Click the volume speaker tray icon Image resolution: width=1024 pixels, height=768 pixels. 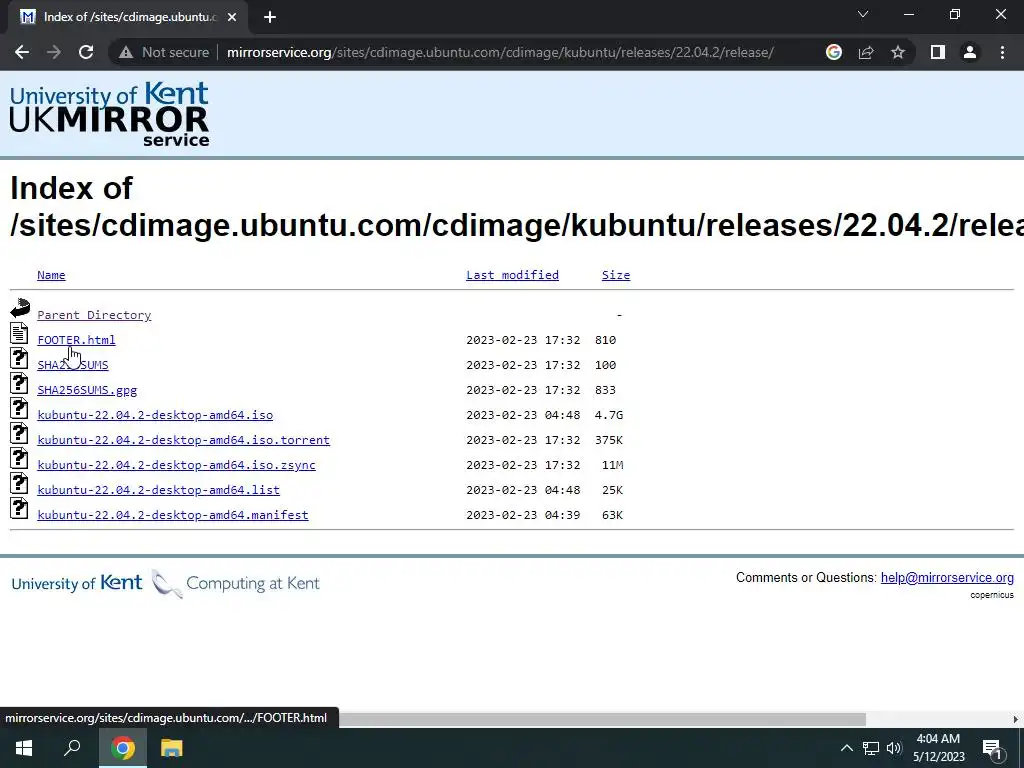coord(894,748)
